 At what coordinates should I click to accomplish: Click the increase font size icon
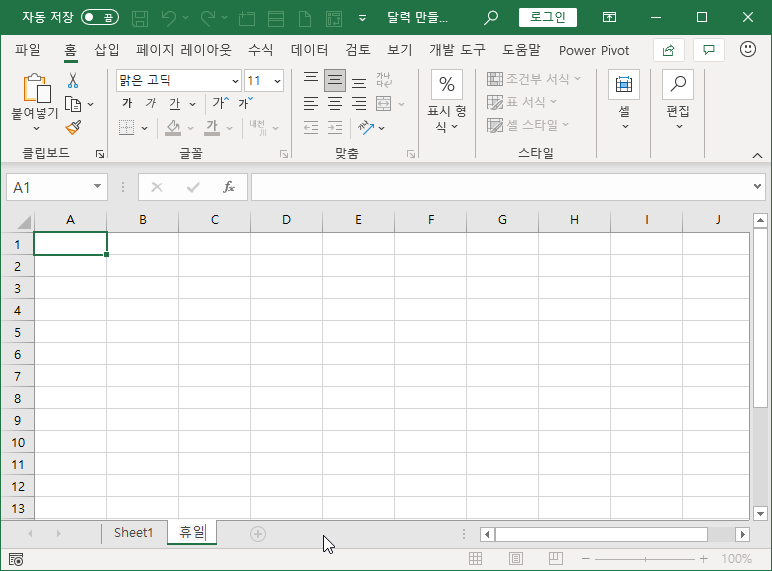tap(221, 103)
